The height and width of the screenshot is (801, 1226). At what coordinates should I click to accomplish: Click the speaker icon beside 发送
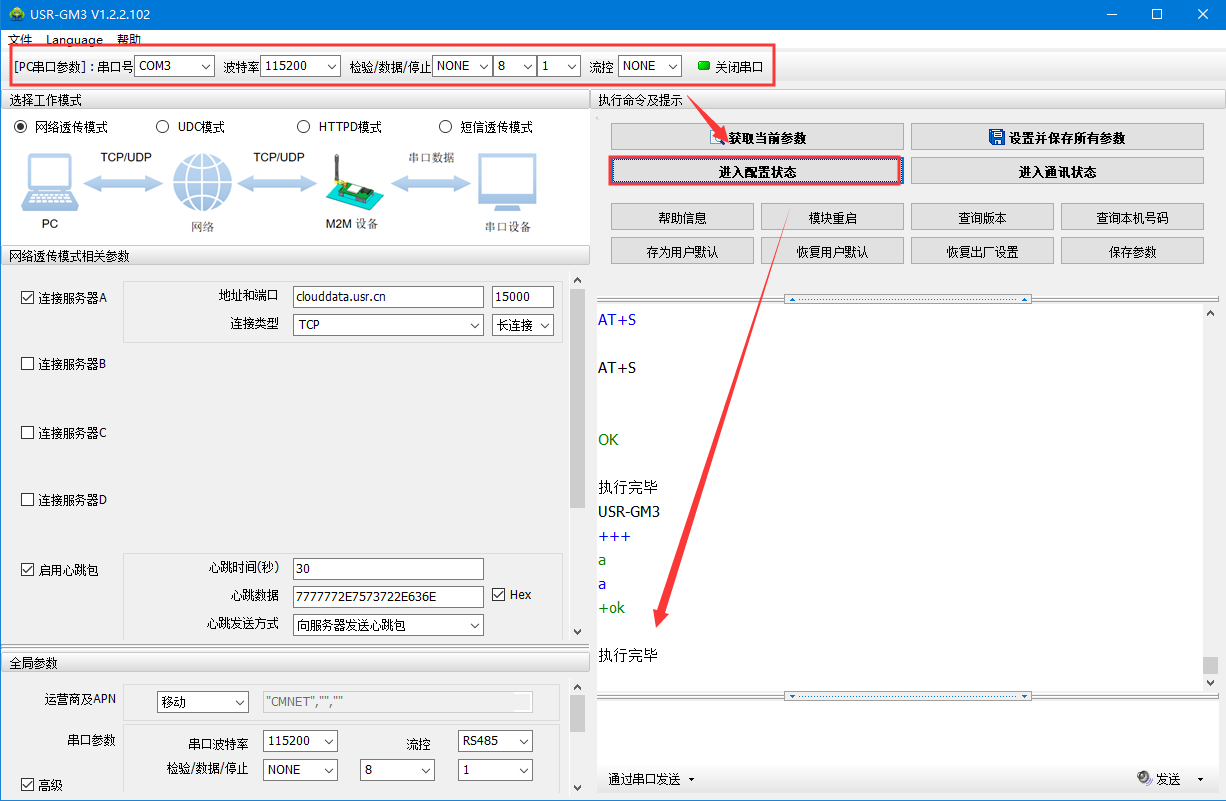point(1144,778)
